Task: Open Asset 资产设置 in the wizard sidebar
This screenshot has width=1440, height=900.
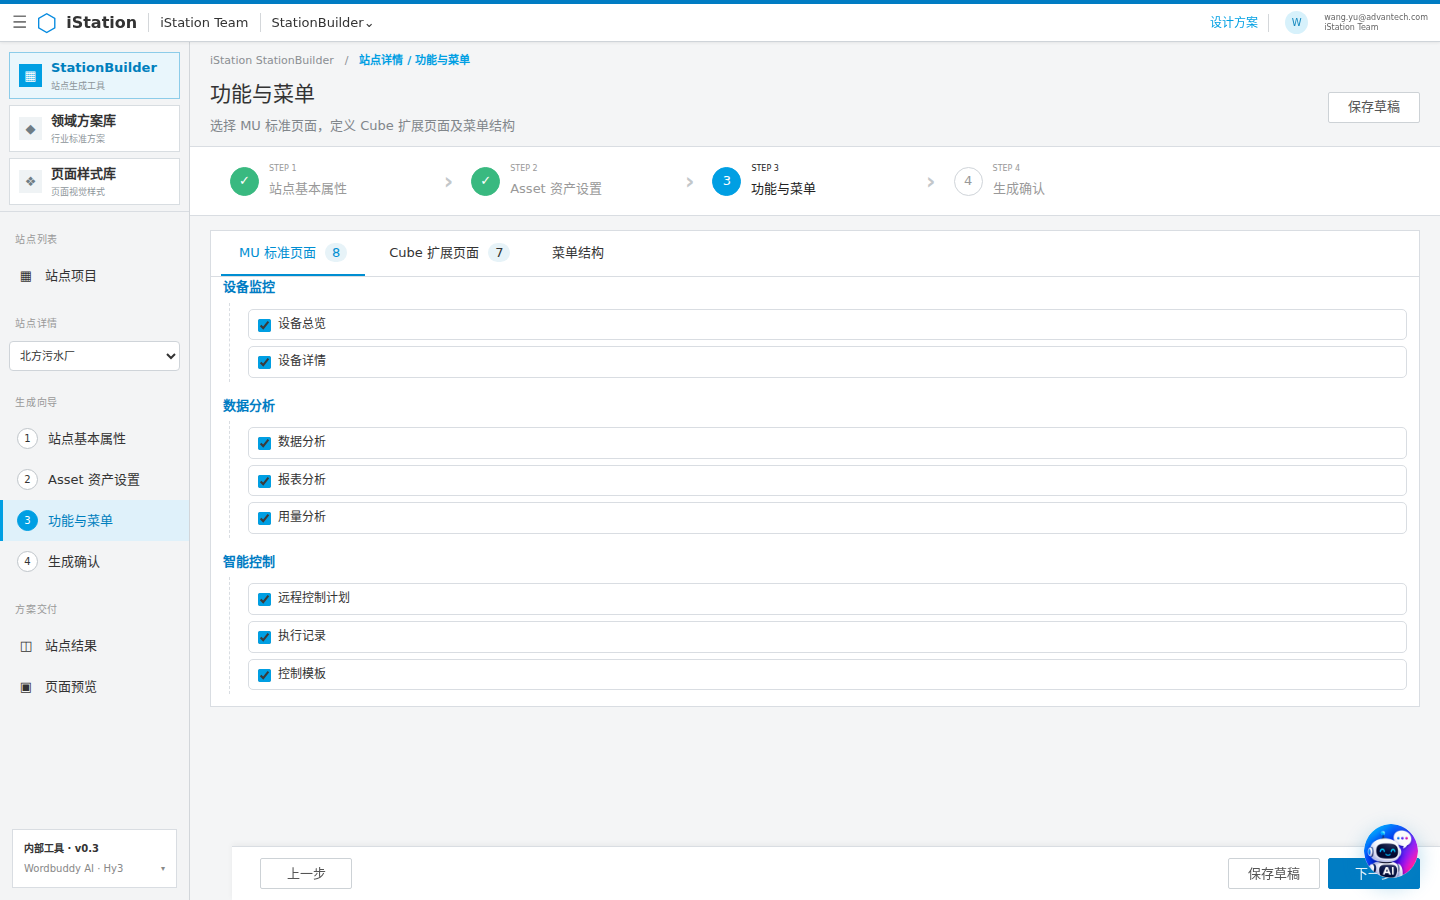Action: (x=94, y=479)
